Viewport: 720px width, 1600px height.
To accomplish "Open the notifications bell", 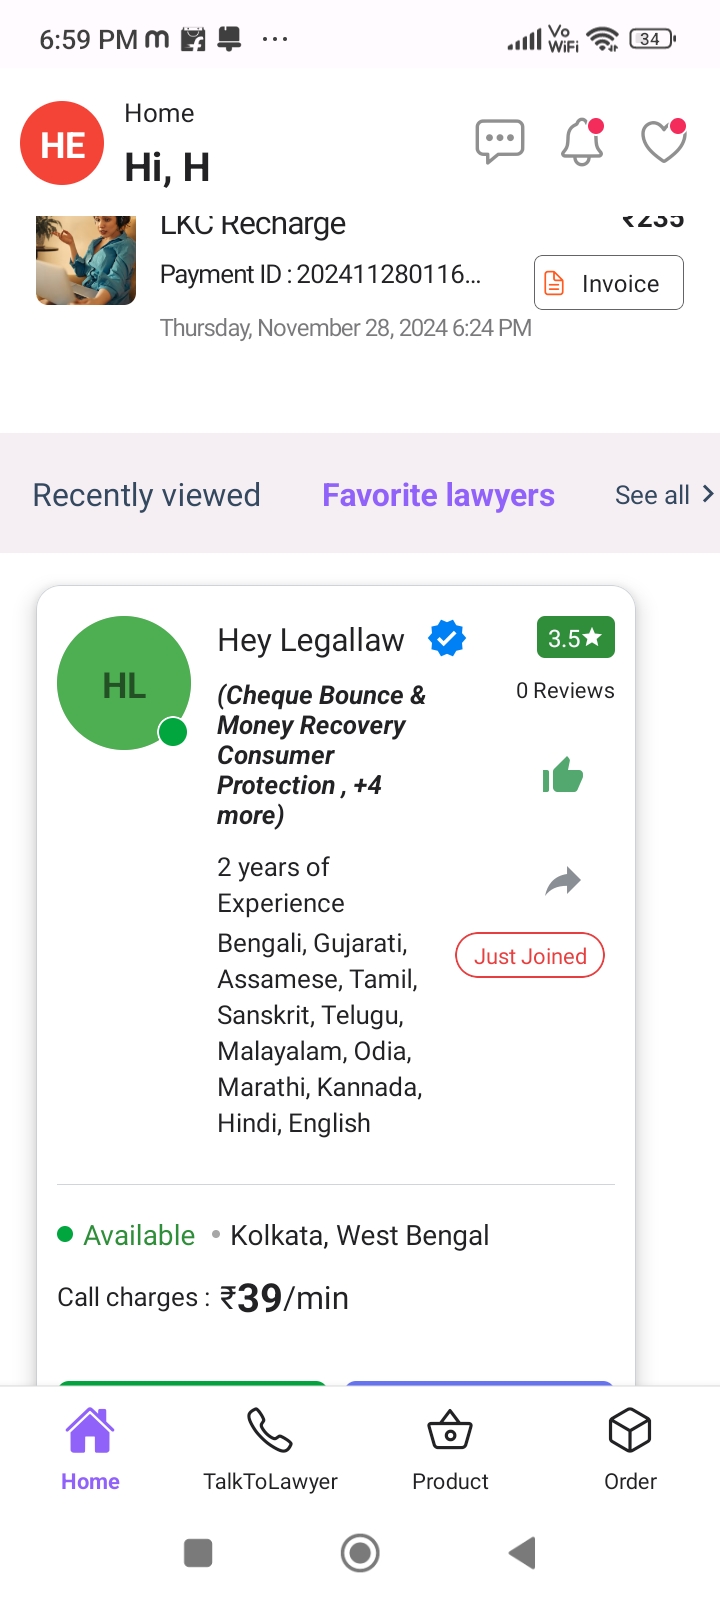I will pyautogui.click(x=582, y=141).
